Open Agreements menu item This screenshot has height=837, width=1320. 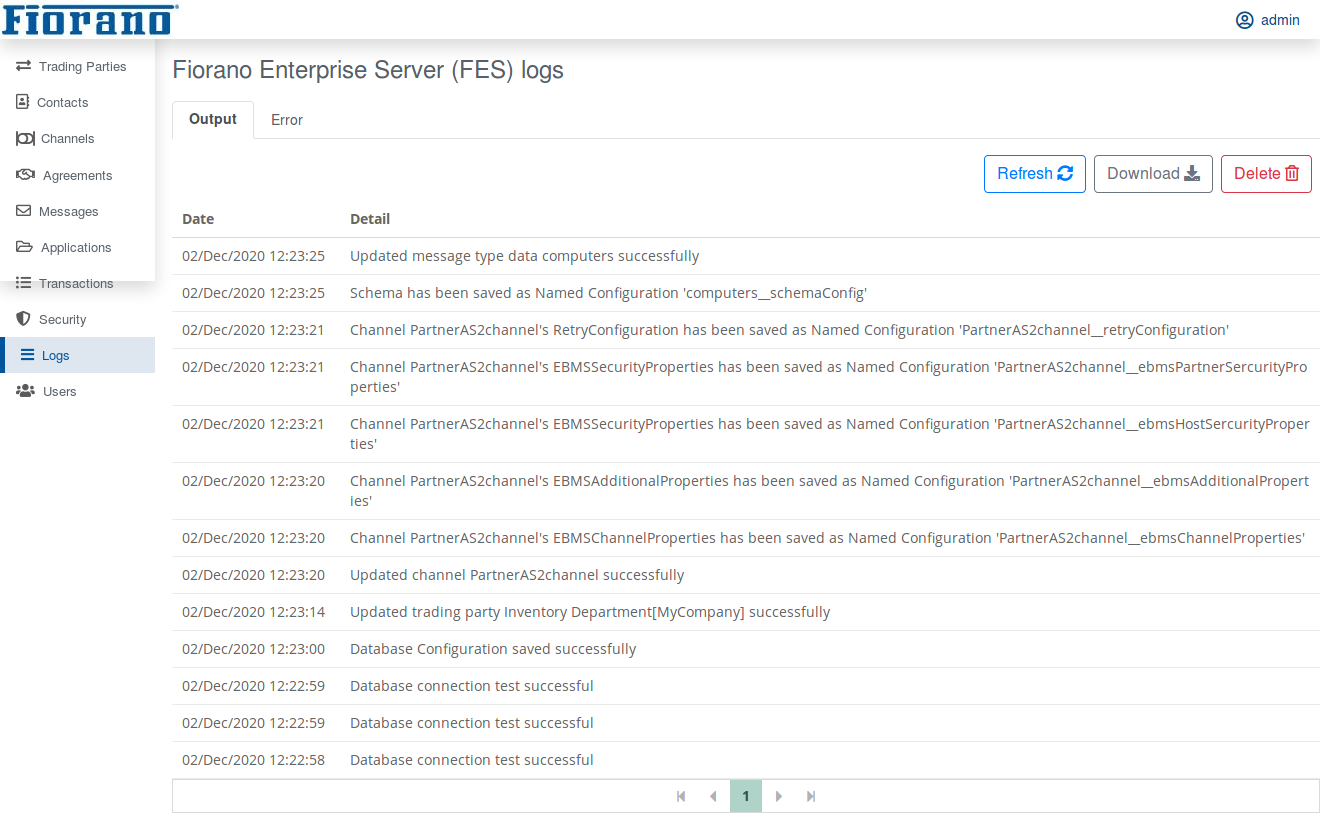tap(77, 175)
